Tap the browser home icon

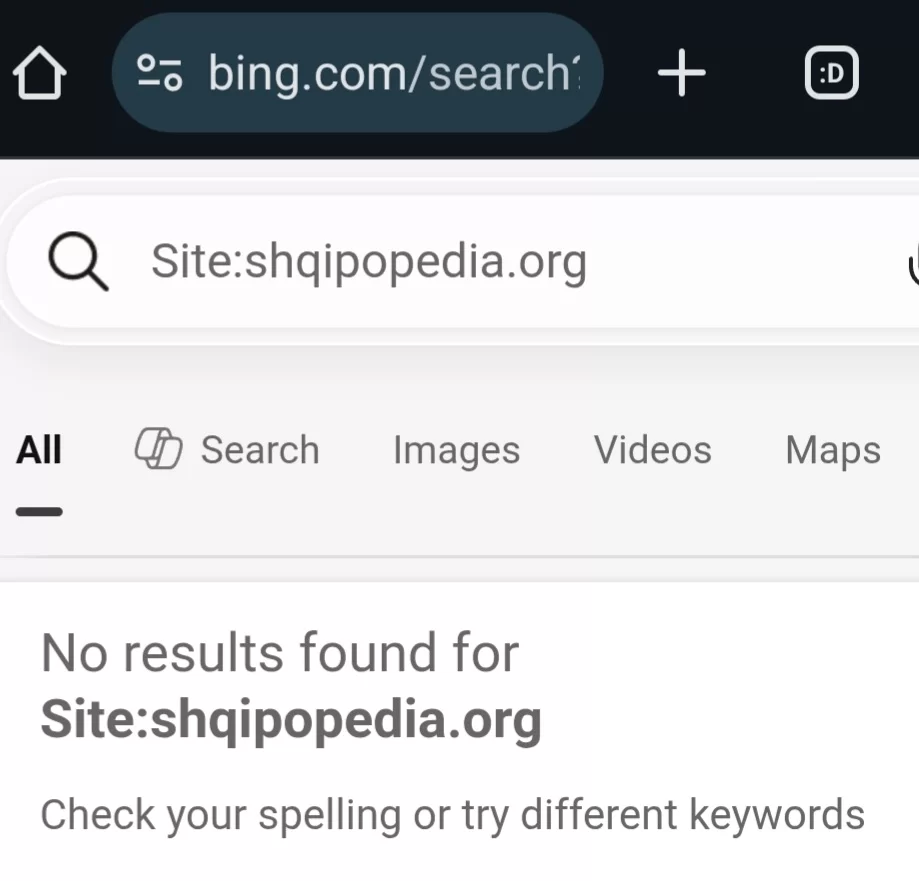(38, 75)
